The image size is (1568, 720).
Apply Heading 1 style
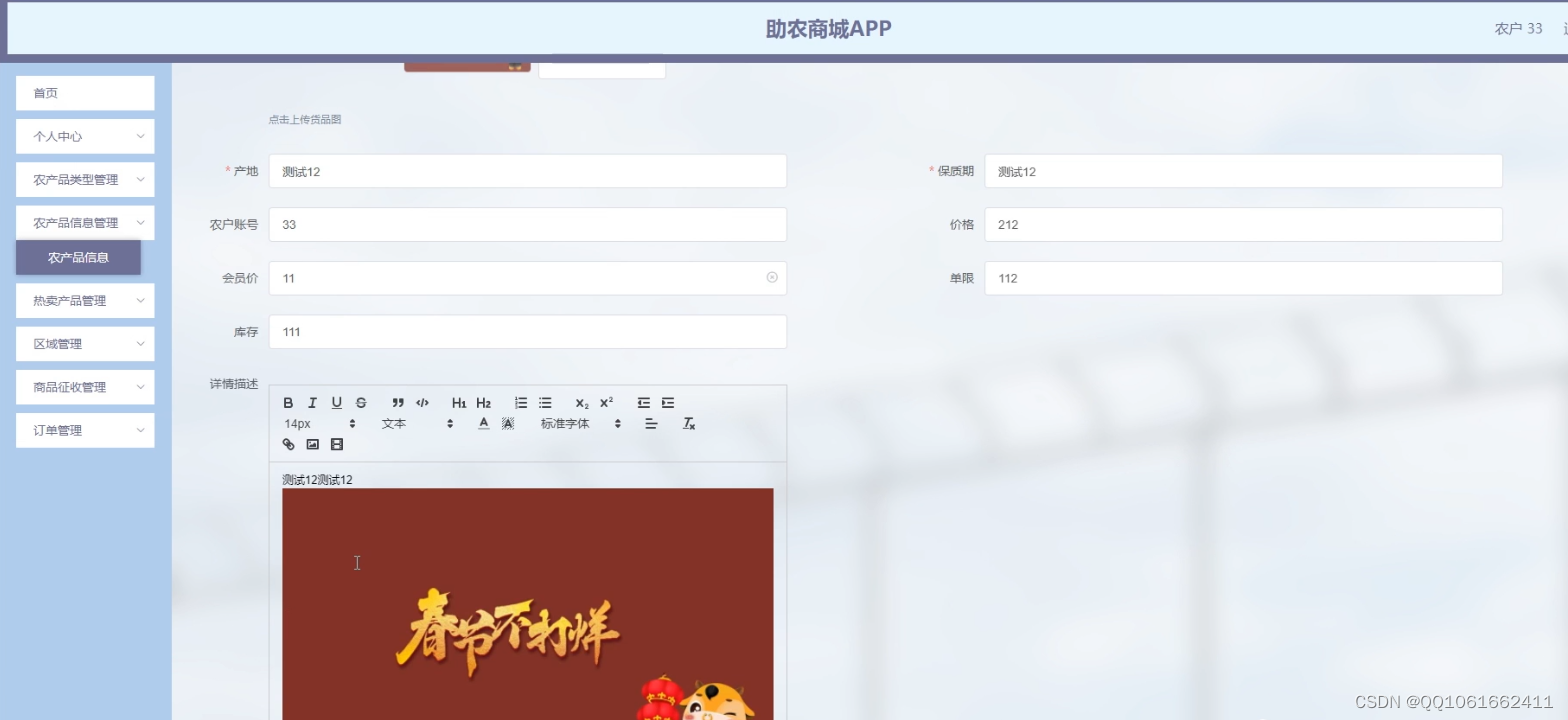pyautogui.click(x=459, y=403)
